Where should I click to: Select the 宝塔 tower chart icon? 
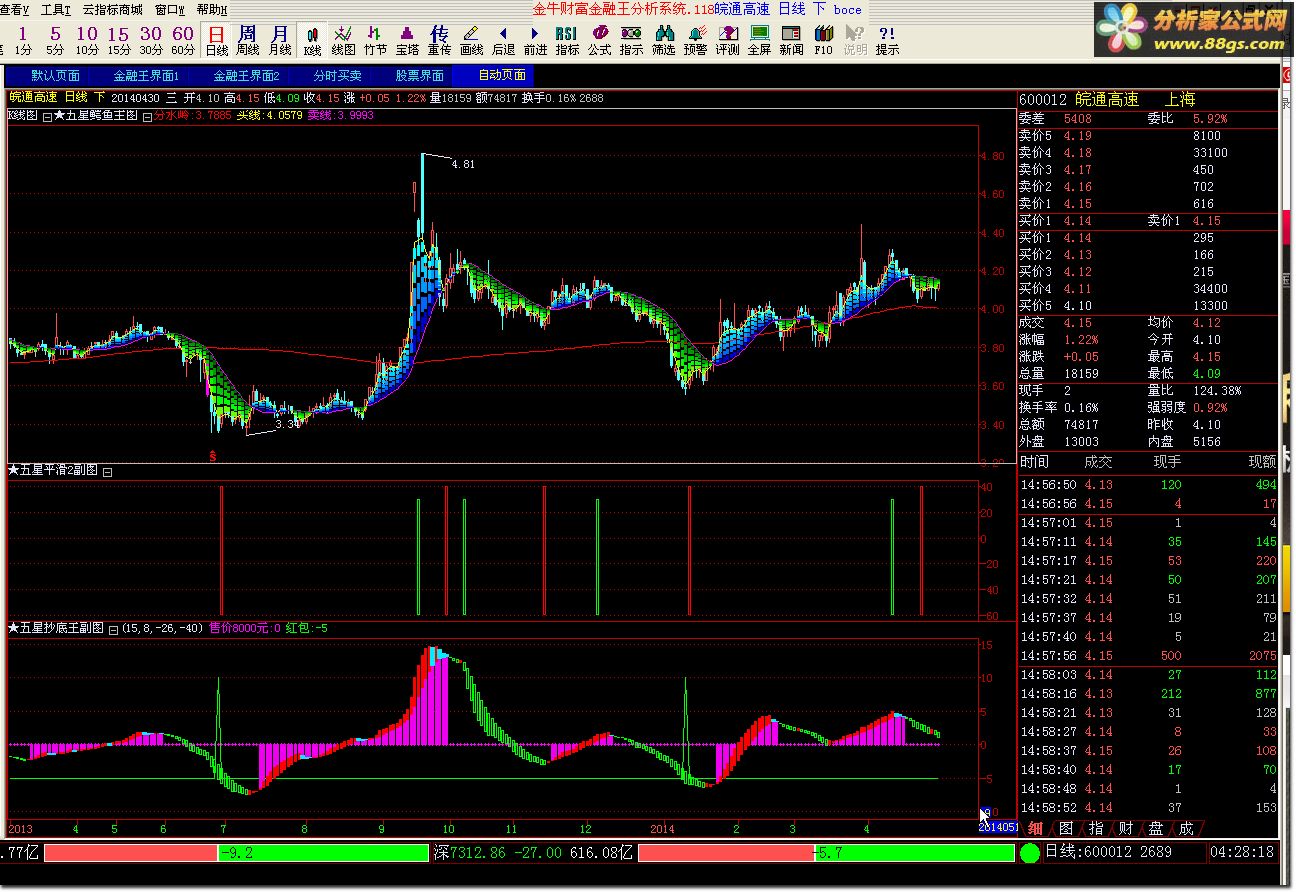click(x=407, y=40)
